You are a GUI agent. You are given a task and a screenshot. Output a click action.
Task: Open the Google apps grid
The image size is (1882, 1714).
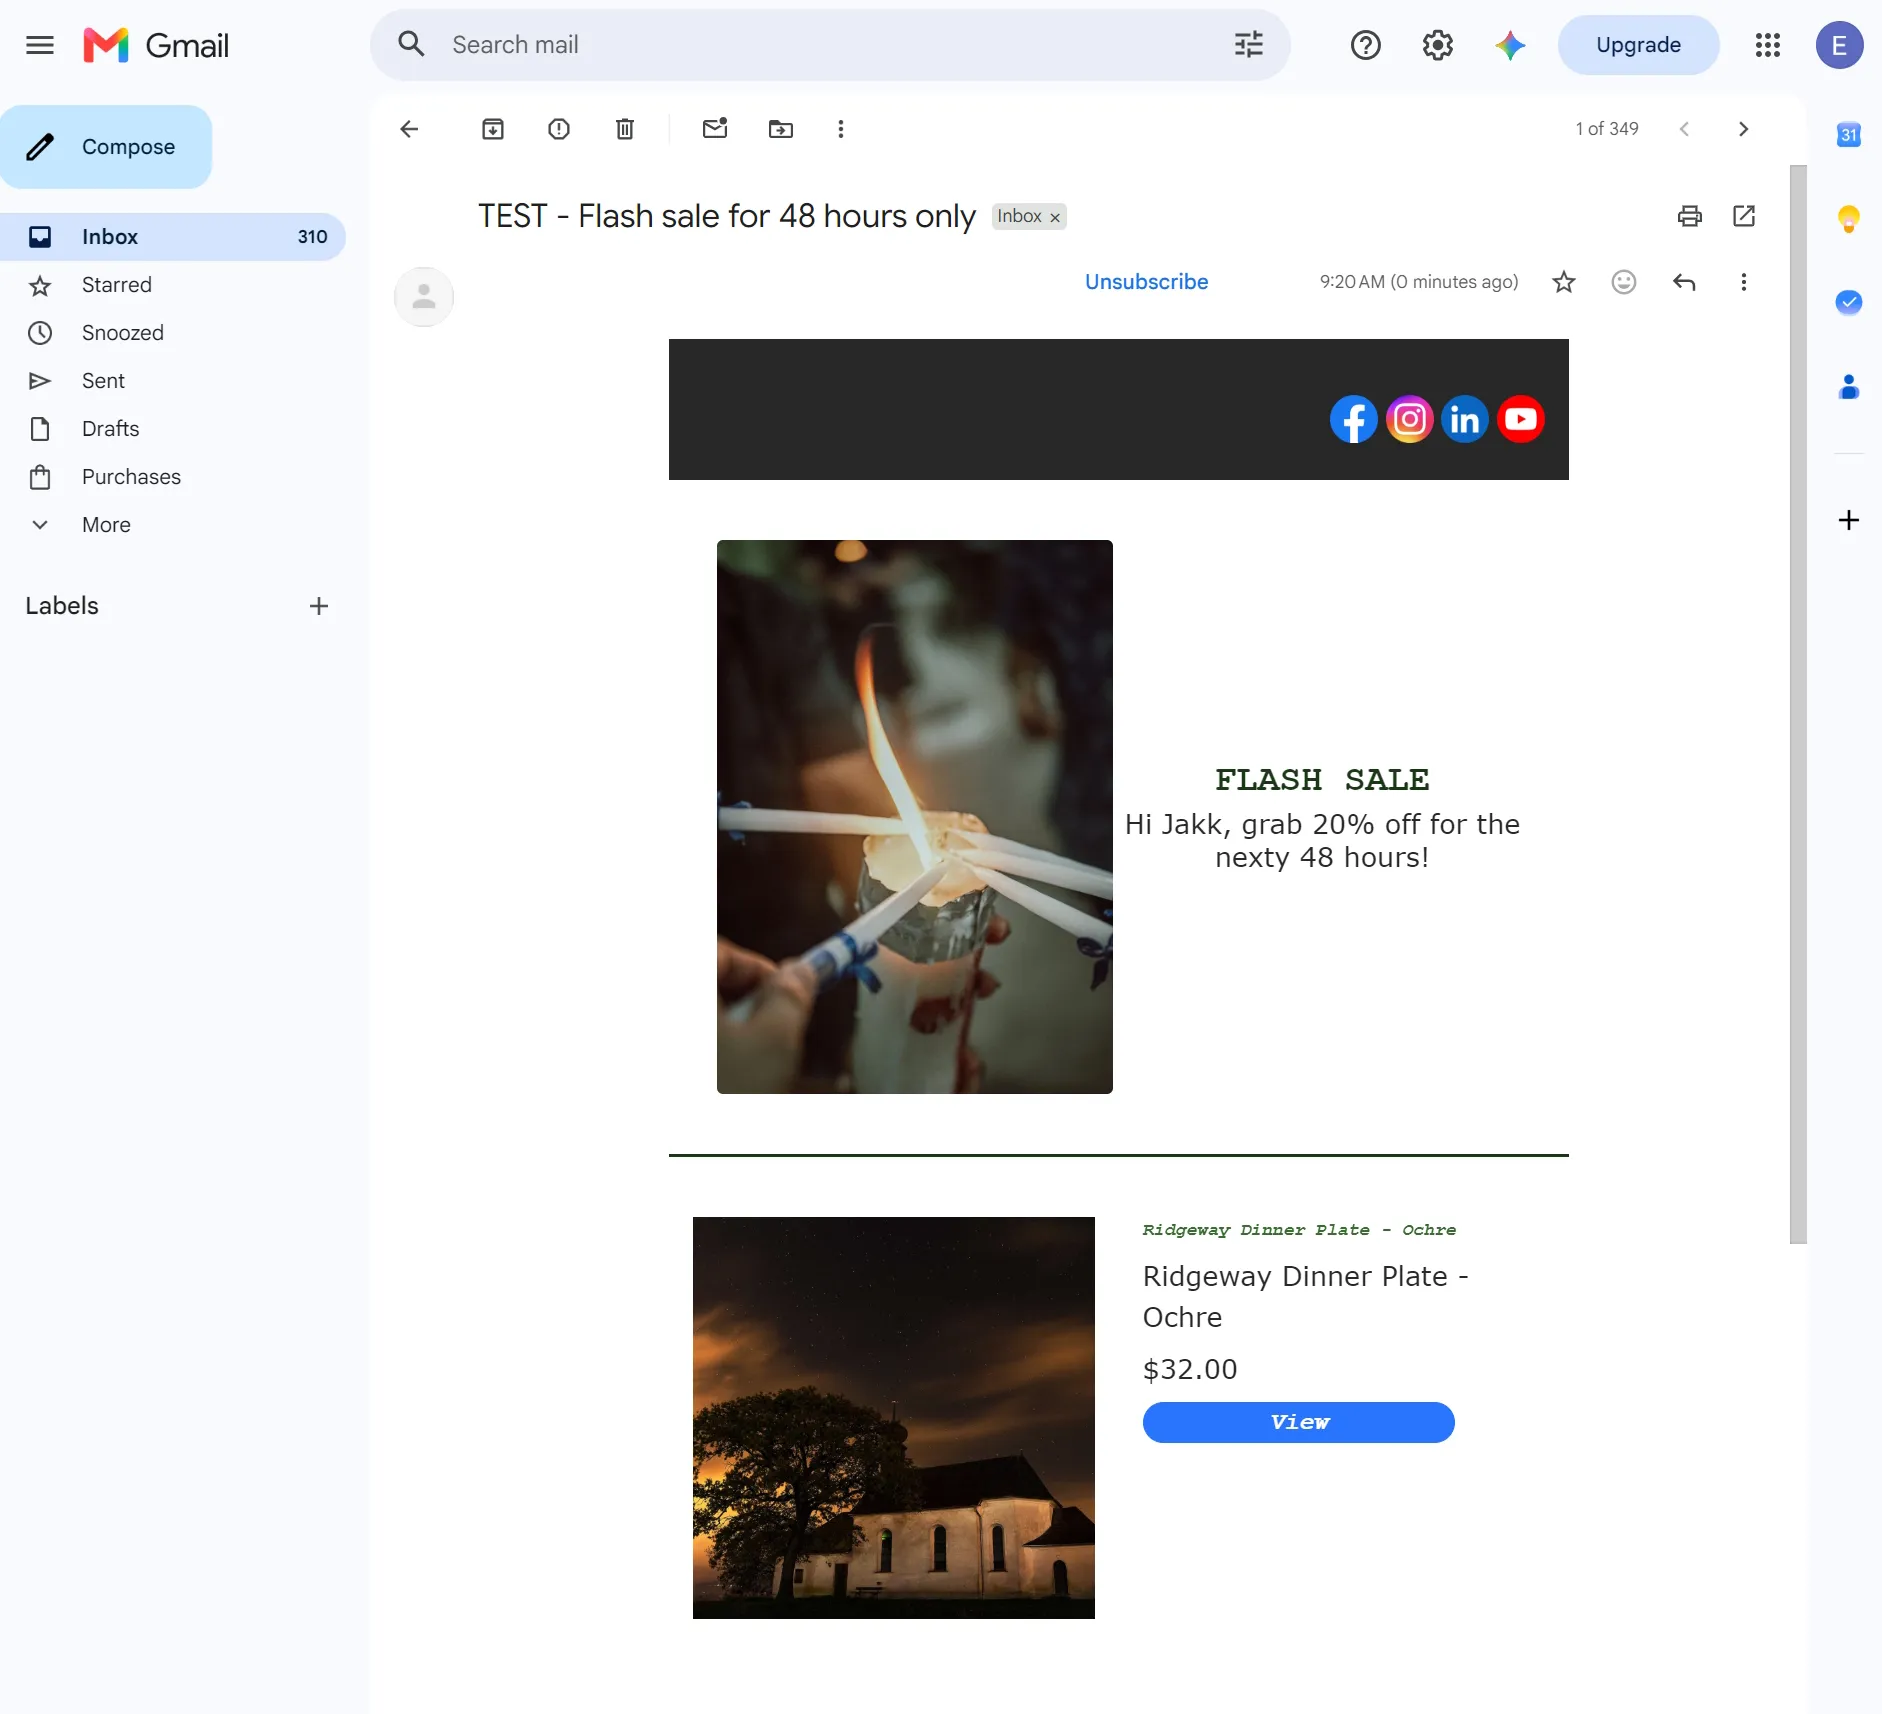[x=1768, y=45]
